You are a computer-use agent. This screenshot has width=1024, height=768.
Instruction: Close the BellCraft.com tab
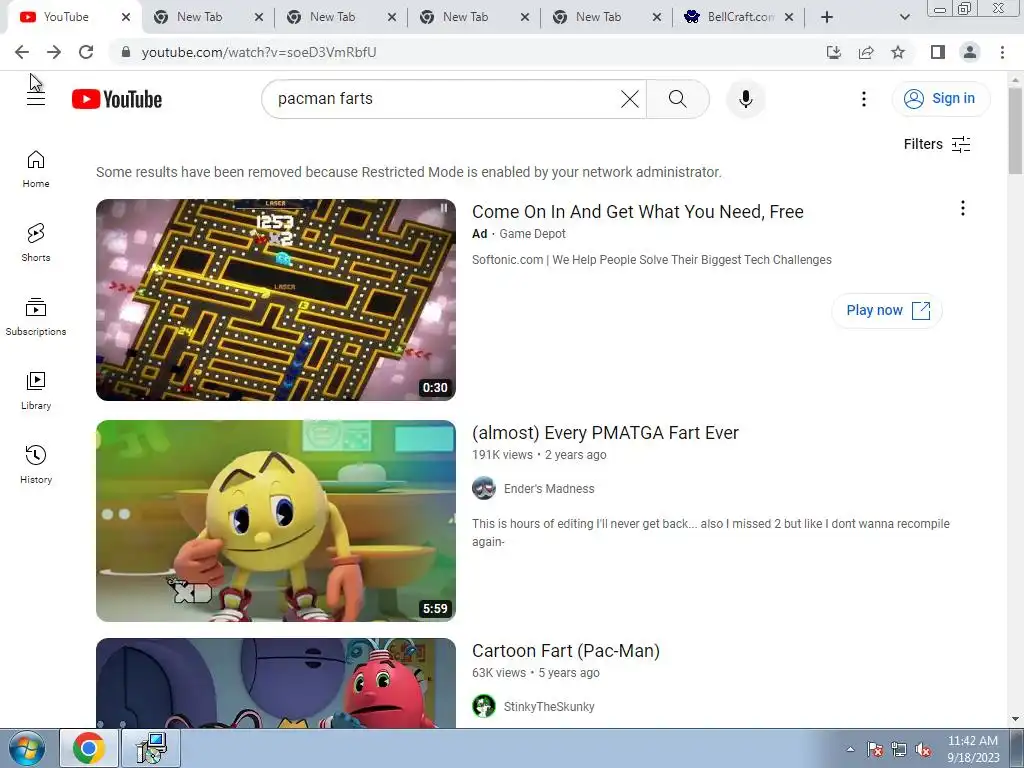click(789, 17)
